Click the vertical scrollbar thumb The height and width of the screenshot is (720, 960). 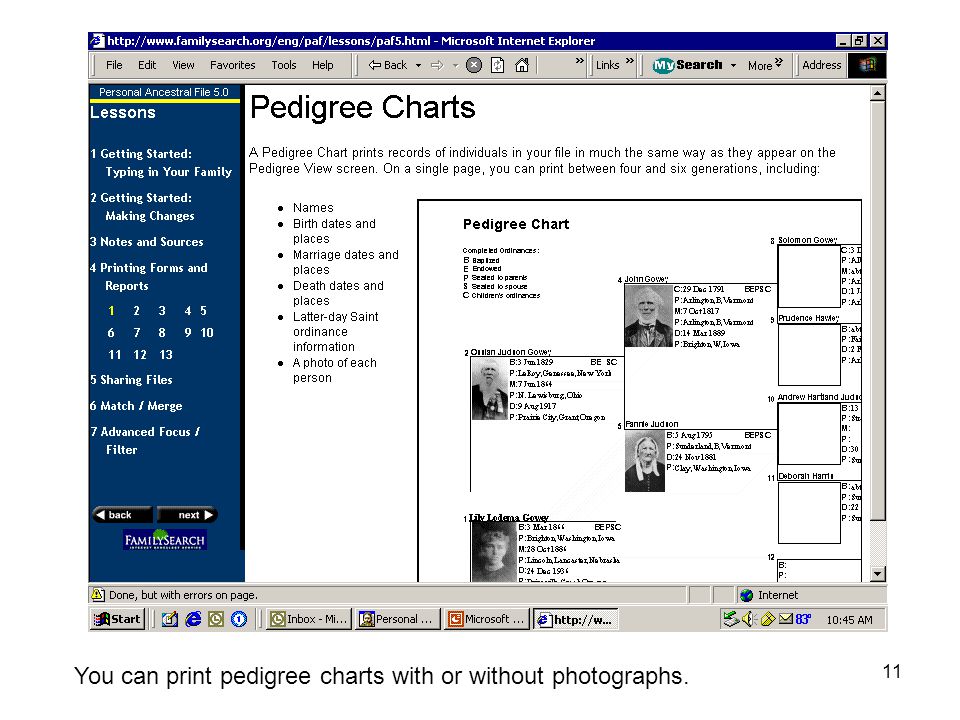coord(877,311)
